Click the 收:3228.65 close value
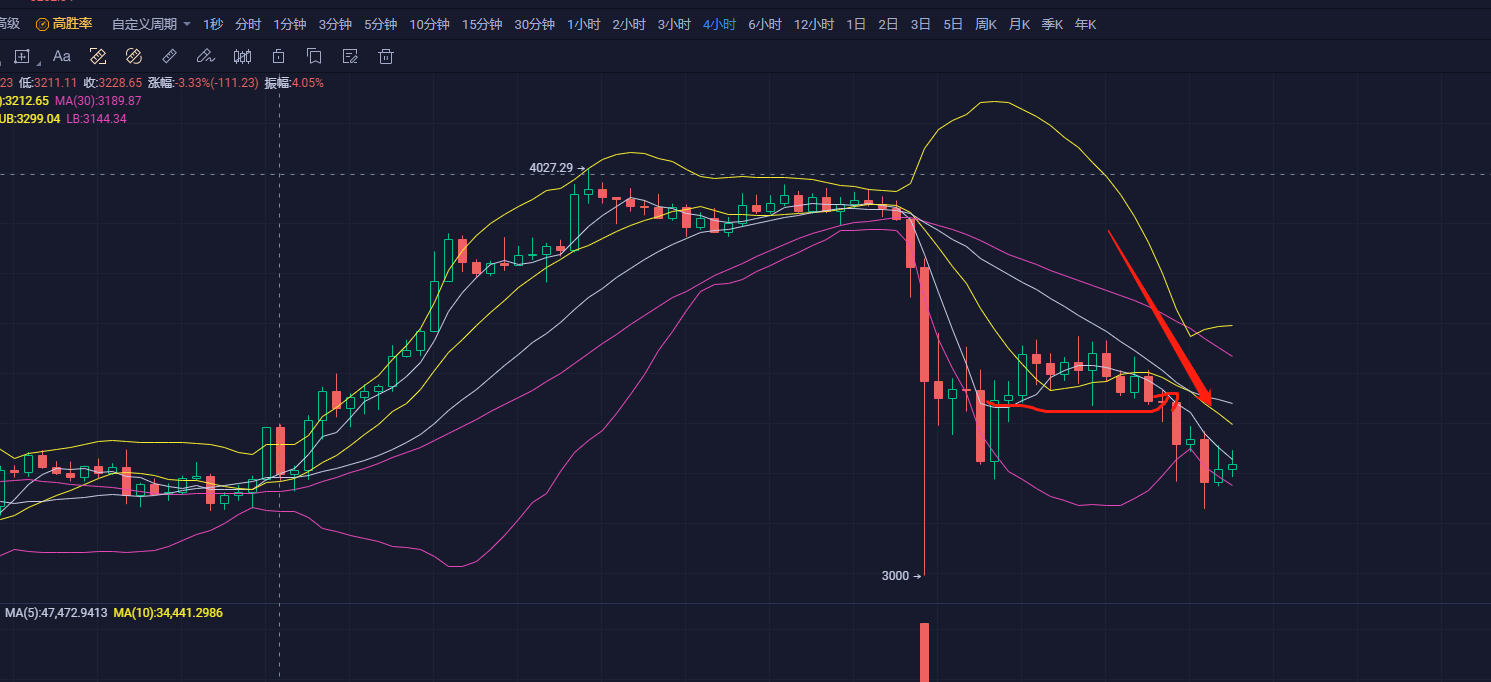 pyautogui.click(x=112, y=83)
